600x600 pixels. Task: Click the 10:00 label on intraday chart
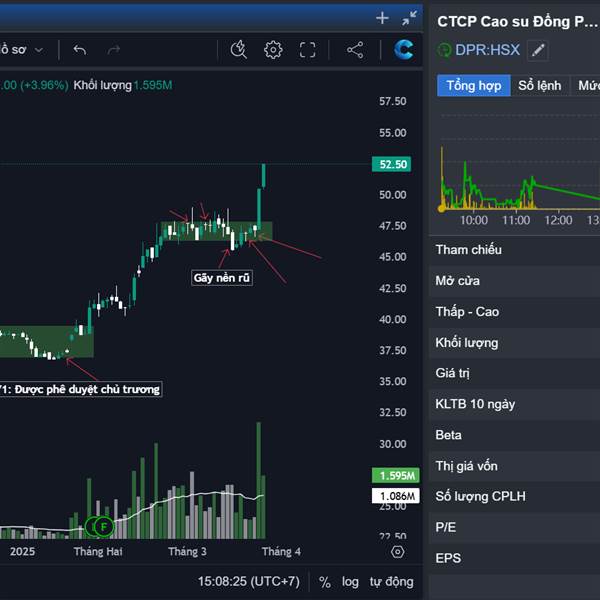tap(474, 220)
